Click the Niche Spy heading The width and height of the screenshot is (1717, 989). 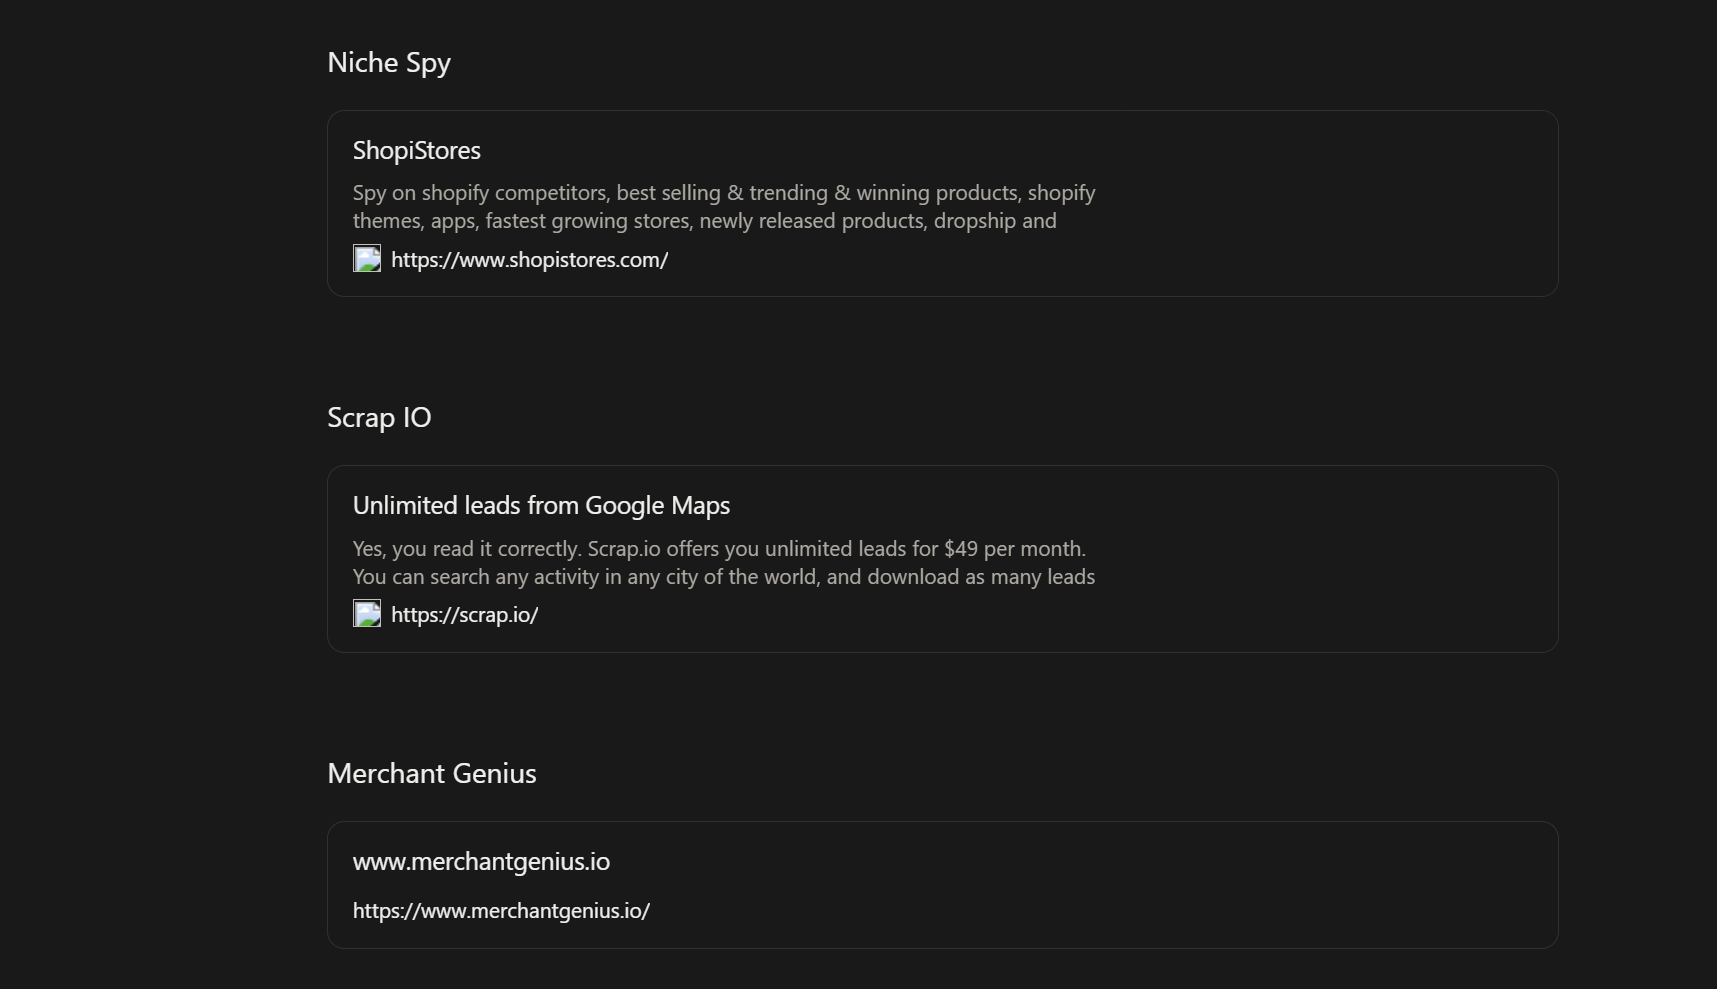[389, 63]
